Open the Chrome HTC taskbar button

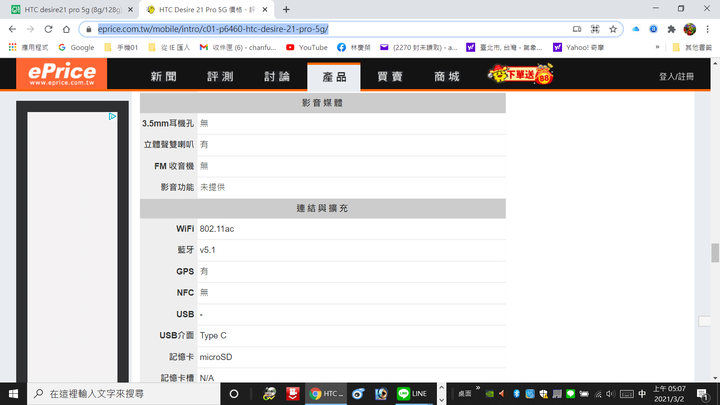point(326,394)
